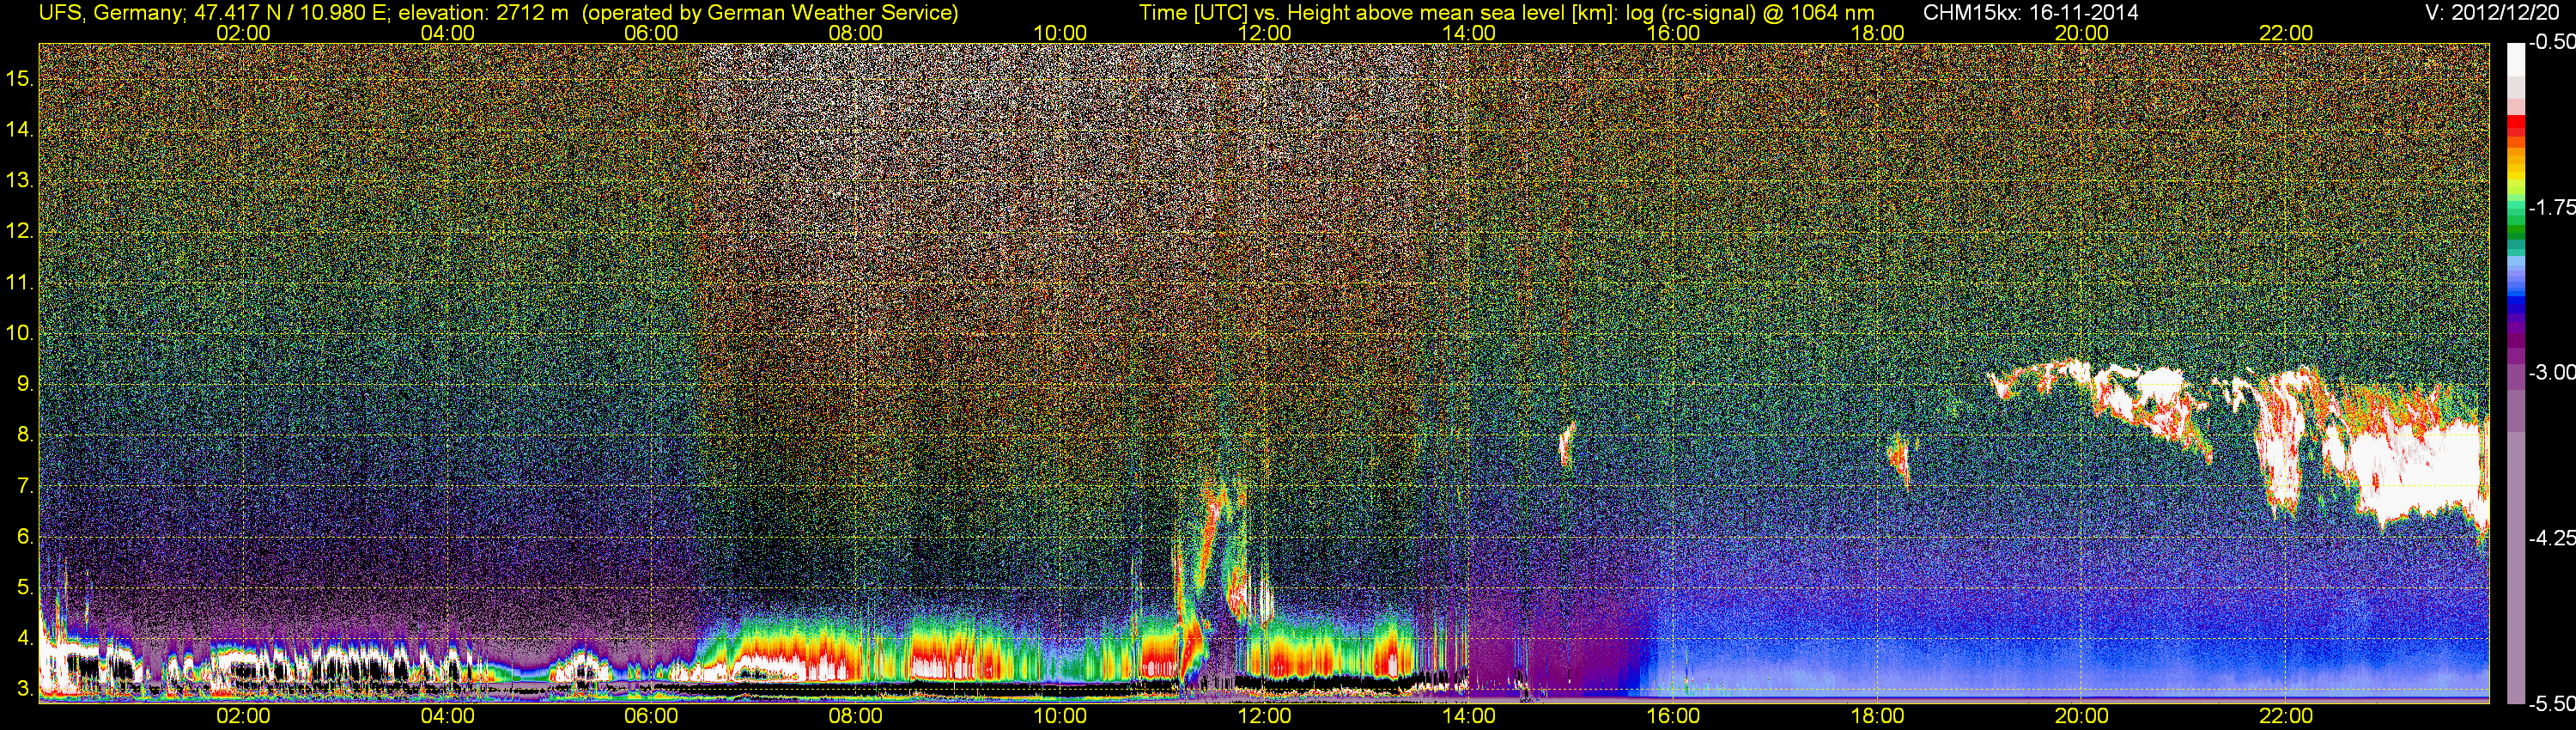Click the '16:00' label on the bottom time axis
2576x730 pixels.
(1673, 716)
